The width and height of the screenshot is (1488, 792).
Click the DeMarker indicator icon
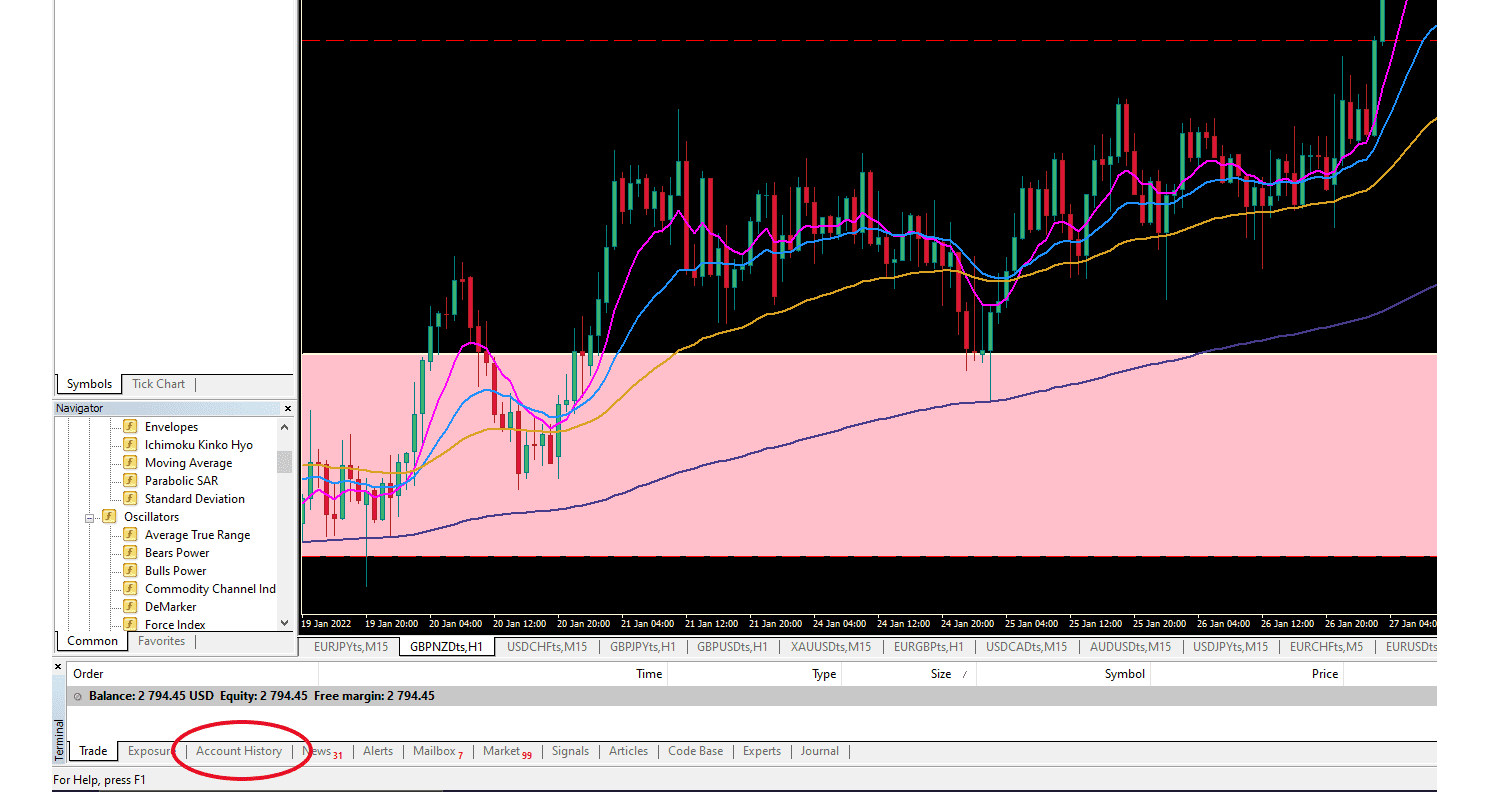click(x=130, y=607)
